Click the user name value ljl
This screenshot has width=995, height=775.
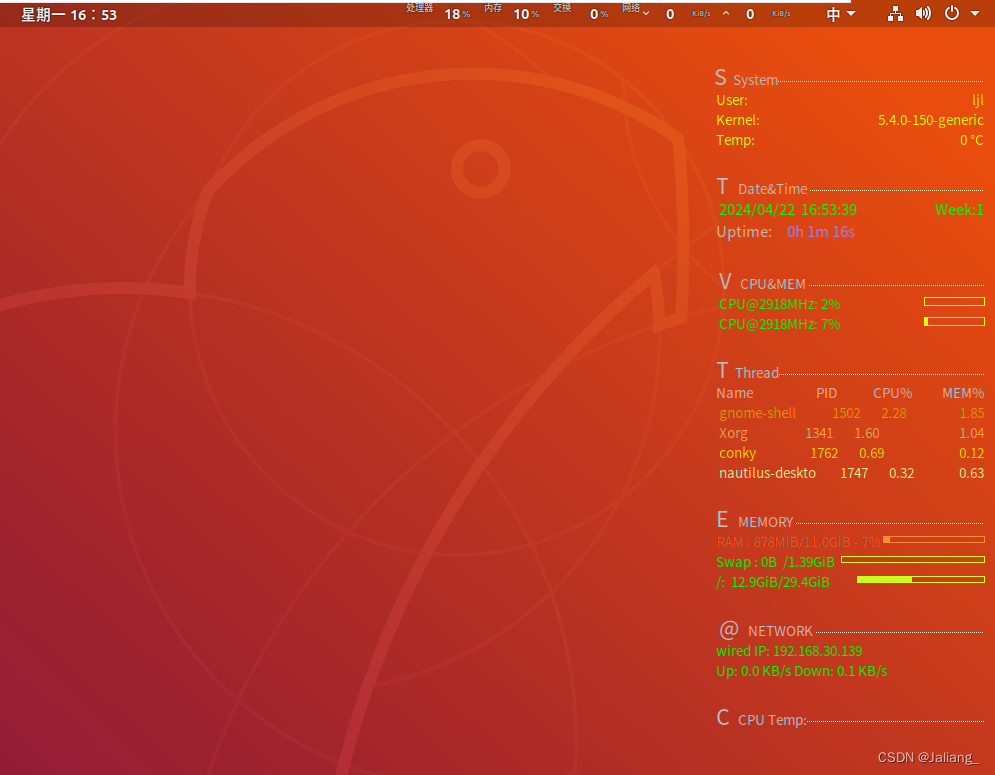[977, 100]
